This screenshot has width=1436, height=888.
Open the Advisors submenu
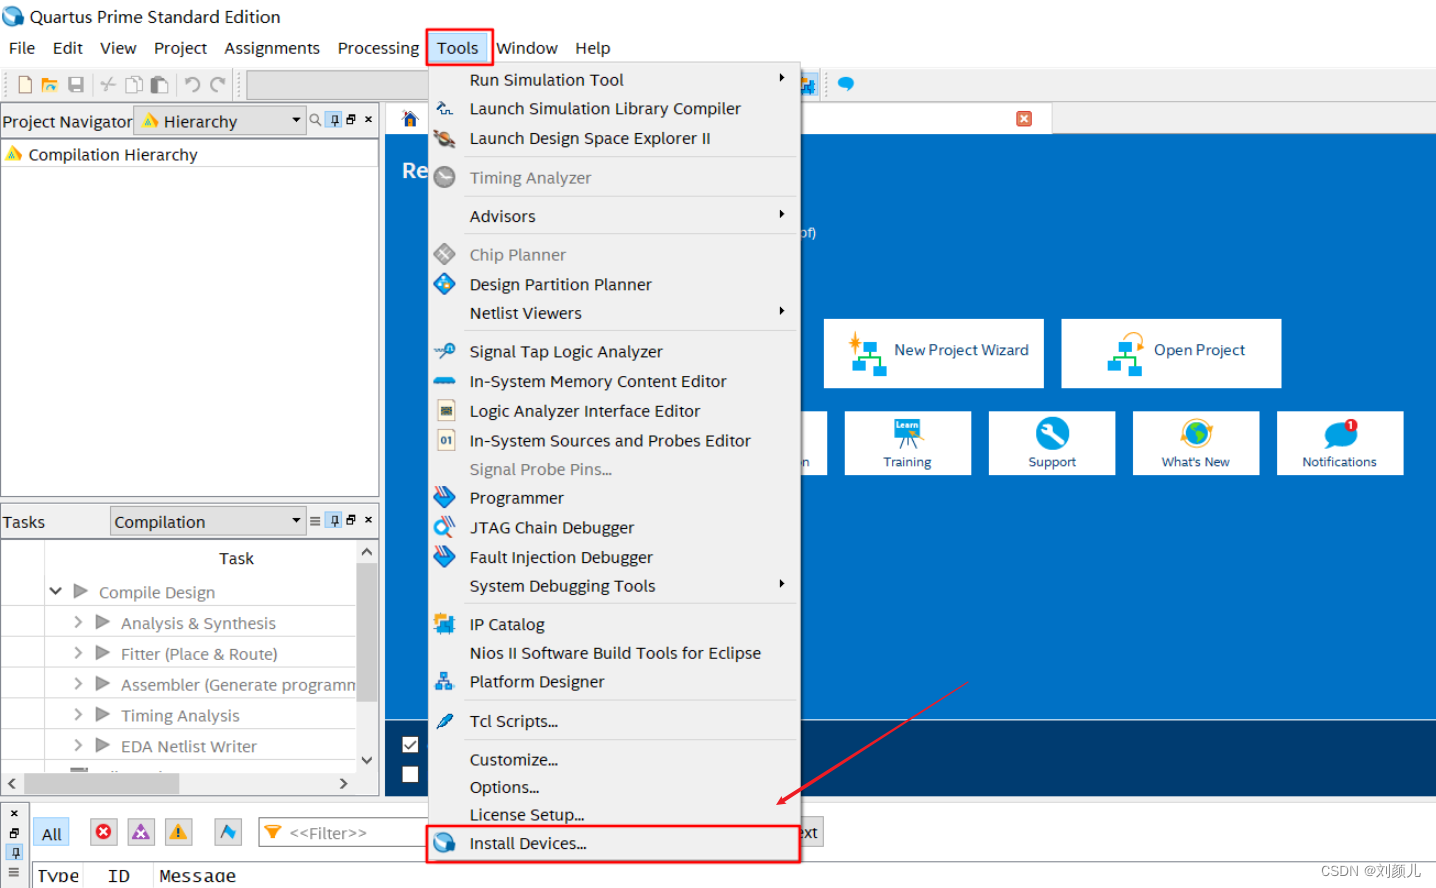[614, 216]
